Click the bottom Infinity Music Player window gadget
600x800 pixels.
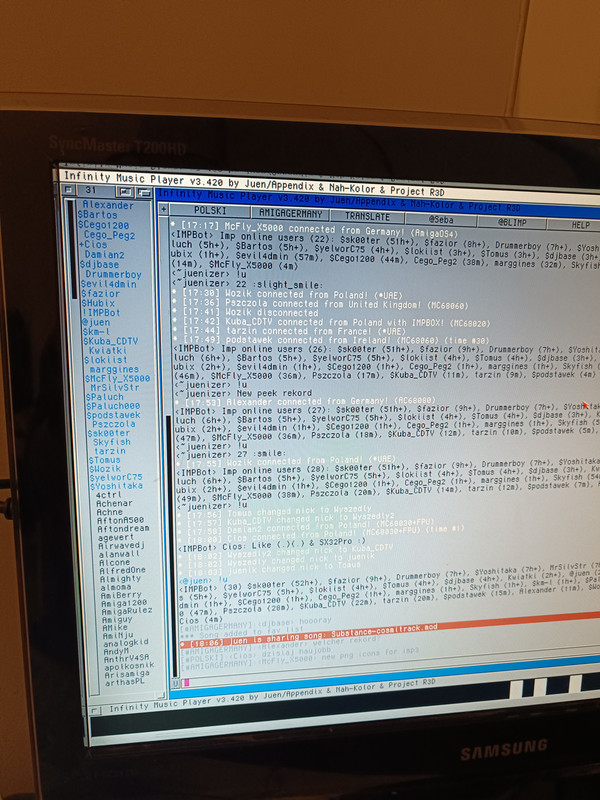tap(95, 710)
